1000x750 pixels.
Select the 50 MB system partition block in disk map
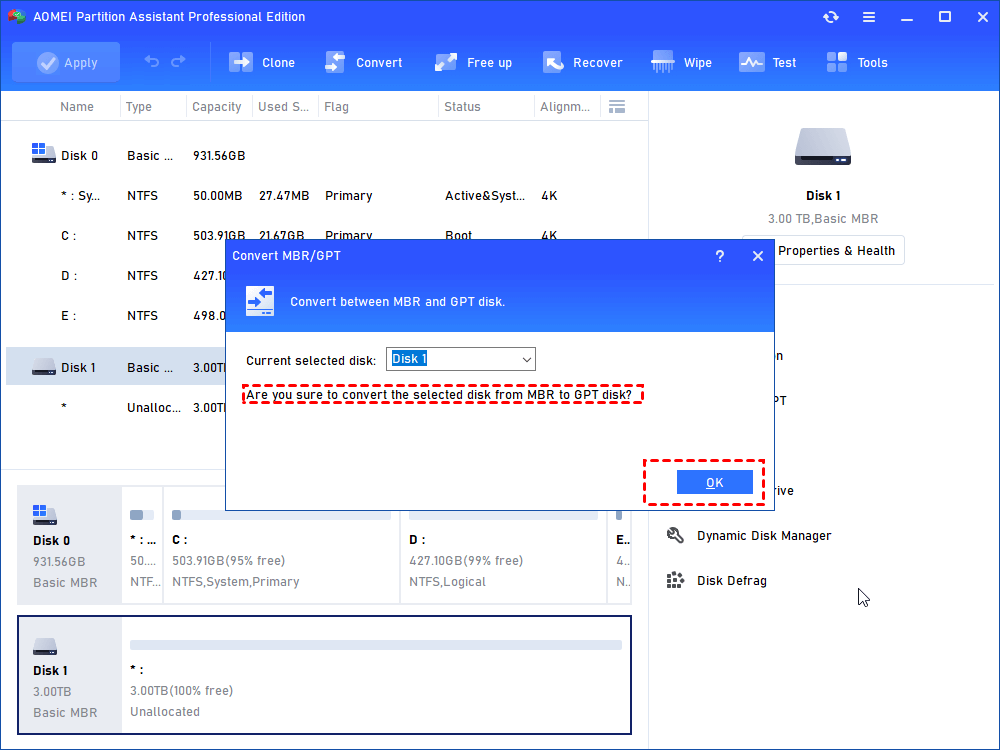142,545
